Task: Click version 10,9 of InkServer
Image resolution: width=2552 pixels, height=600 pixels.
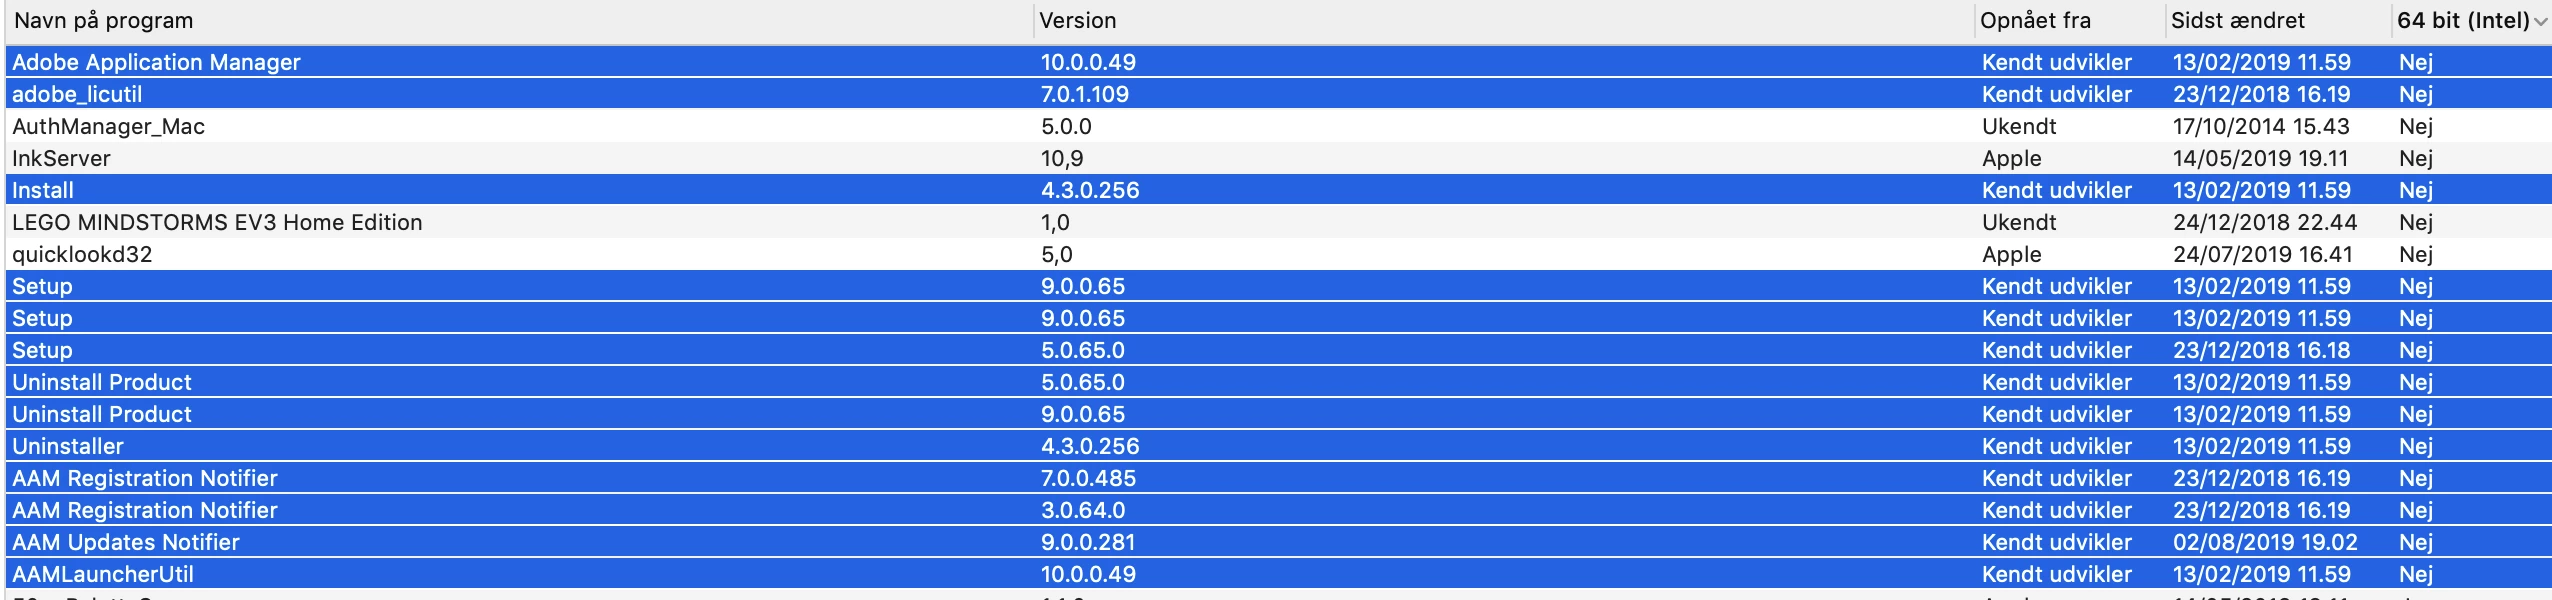Action: coord(1062,158)
